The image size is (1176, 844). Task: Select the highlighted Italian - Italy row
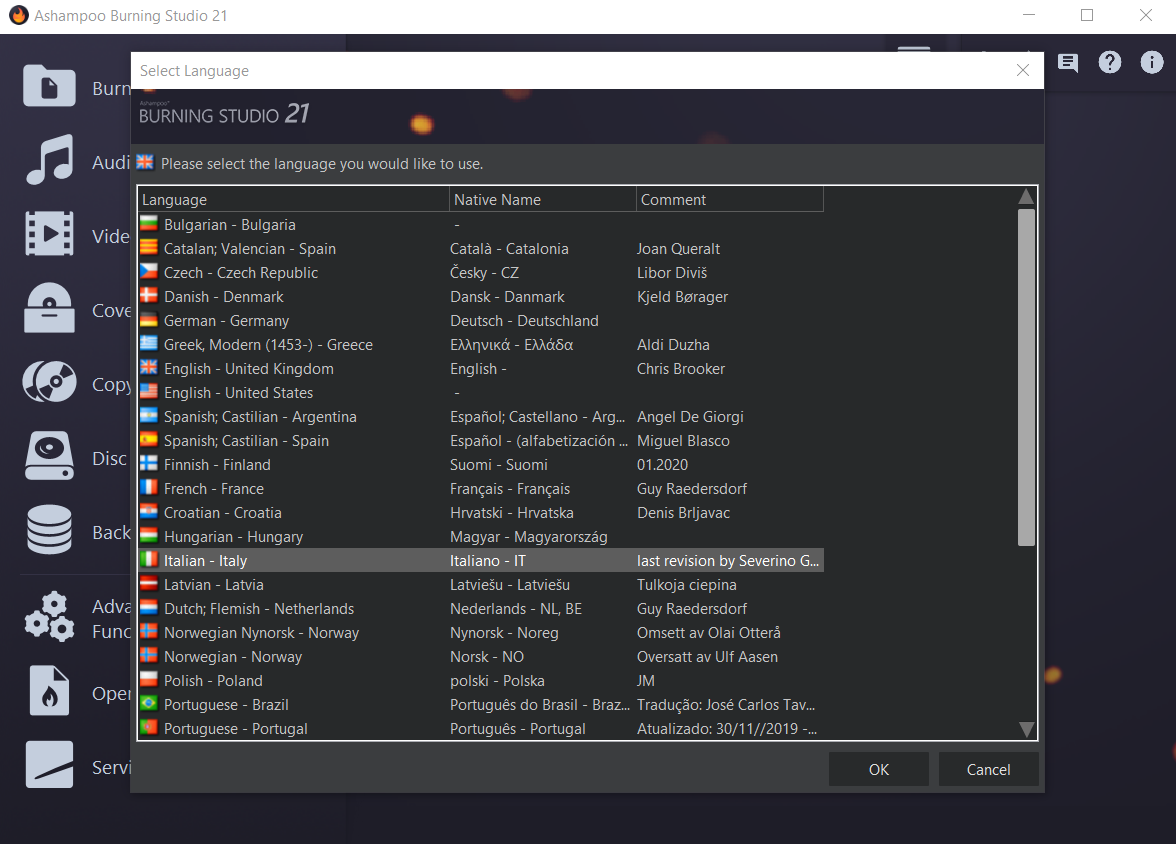click(481, 560)
